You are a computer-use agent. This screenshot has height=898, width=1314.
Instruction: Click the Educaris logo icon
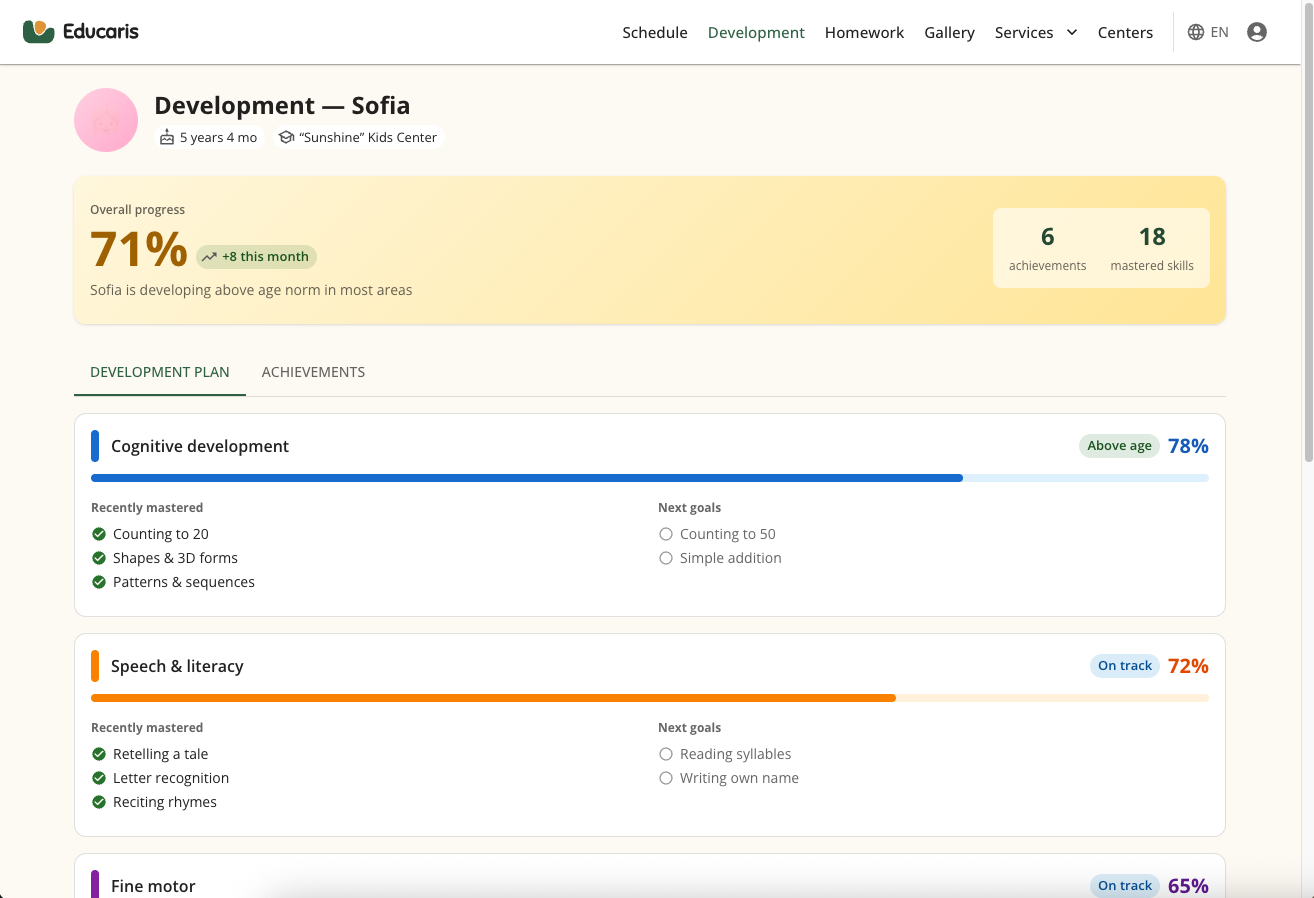tap(38, 32)
